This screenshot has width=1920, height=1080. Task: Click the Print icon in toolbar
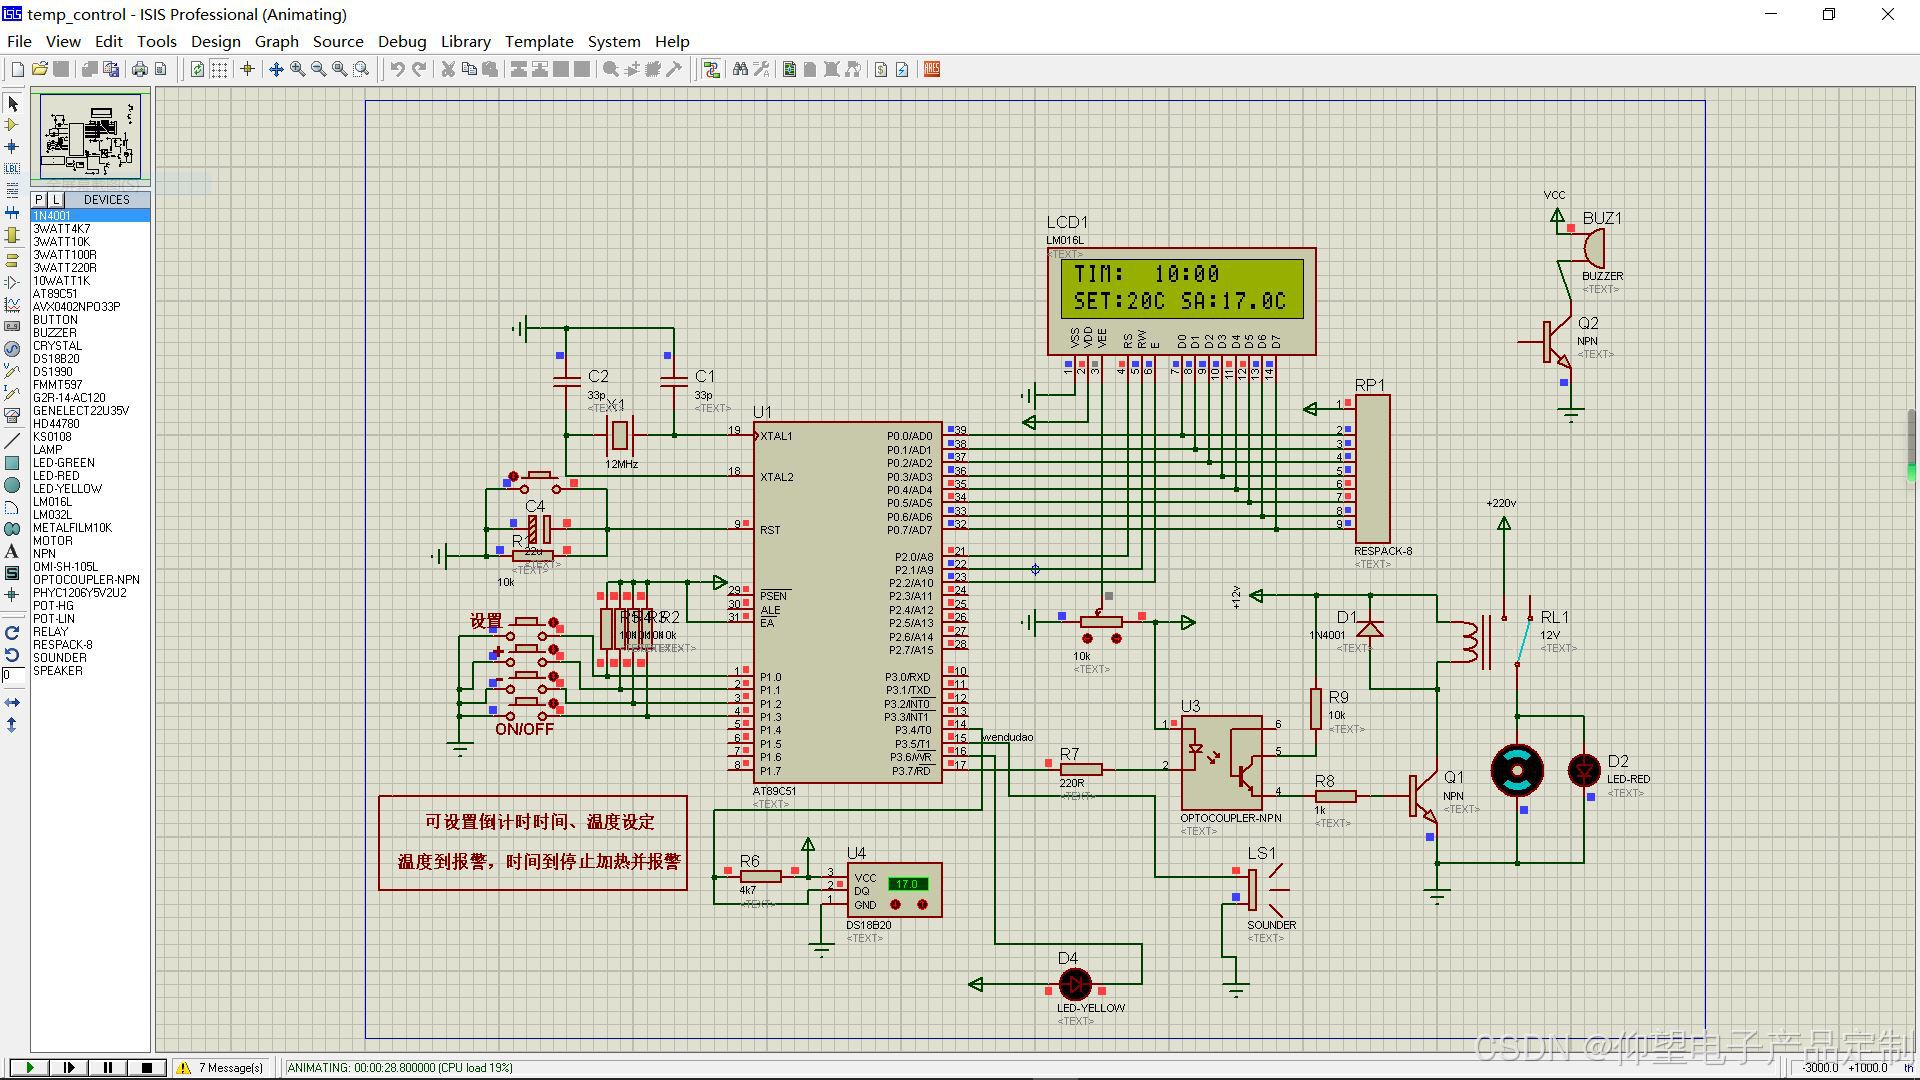[x=140, y=69]
